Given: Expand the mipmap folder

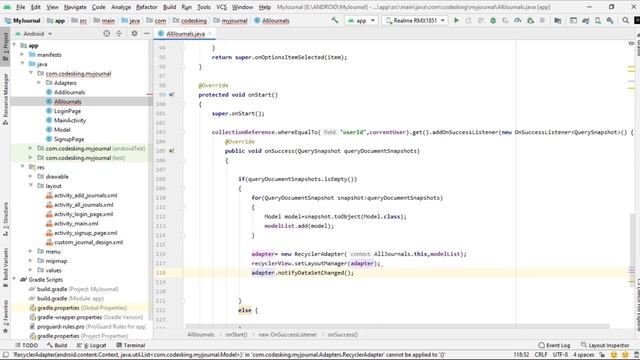Looking at the screenshot, I should coord(31,261).
